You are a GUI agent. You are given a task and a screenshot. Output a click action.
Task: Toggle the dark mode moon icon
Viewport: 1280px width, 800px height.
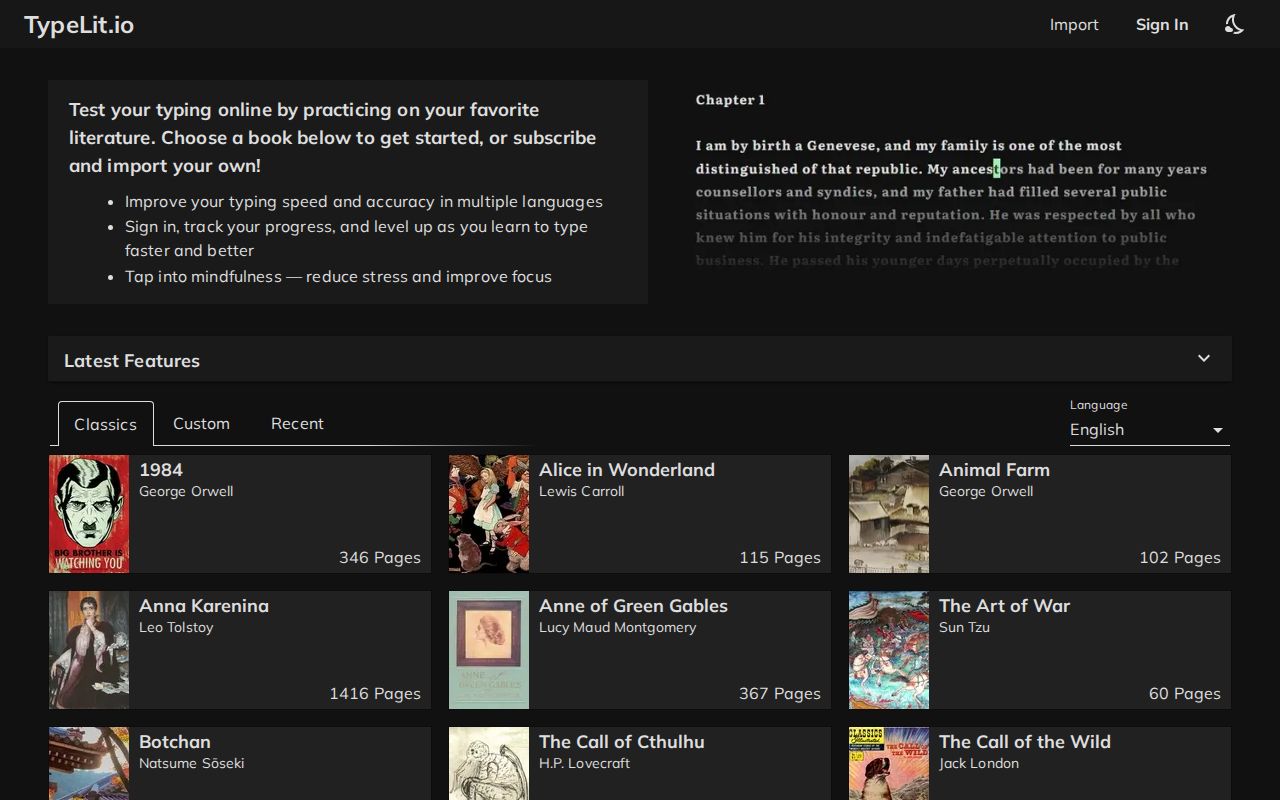coord(1233,24)
